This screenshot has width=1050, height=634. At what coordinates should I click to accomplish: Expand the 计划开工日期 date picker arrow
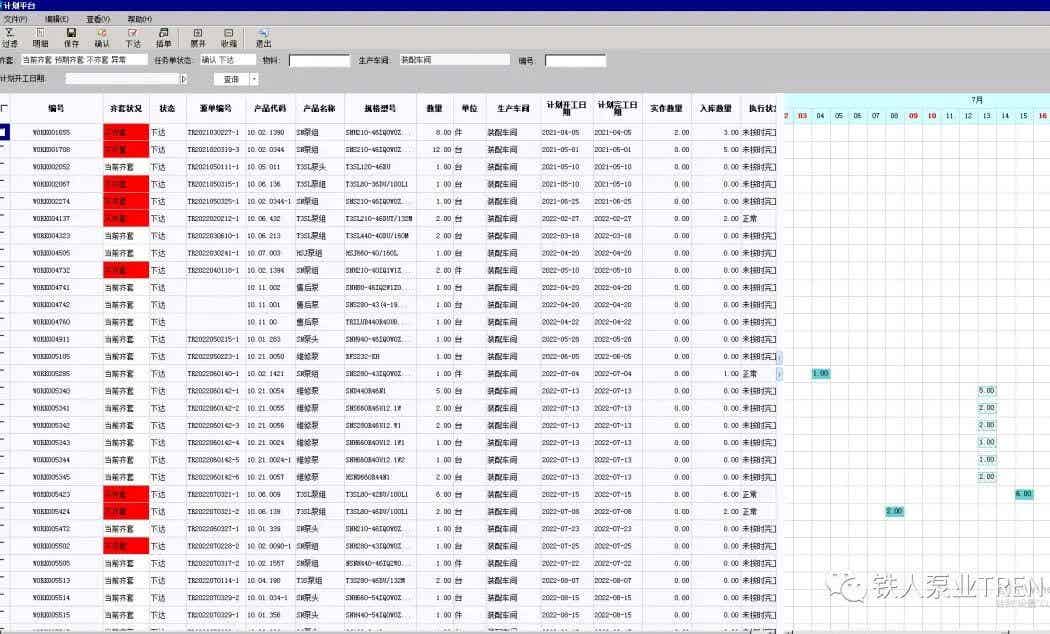(x=183, y=79)
